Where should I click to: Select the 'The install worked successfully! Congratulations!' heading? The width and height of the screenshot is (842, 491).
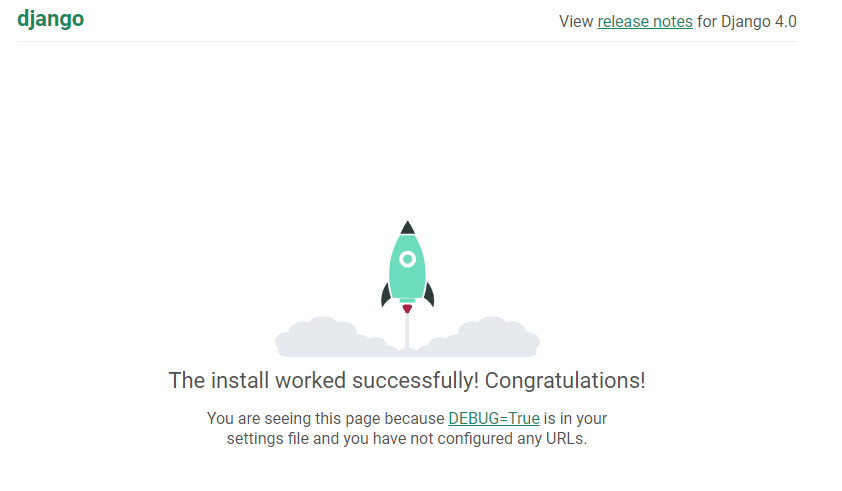click(x=407, y=380)
